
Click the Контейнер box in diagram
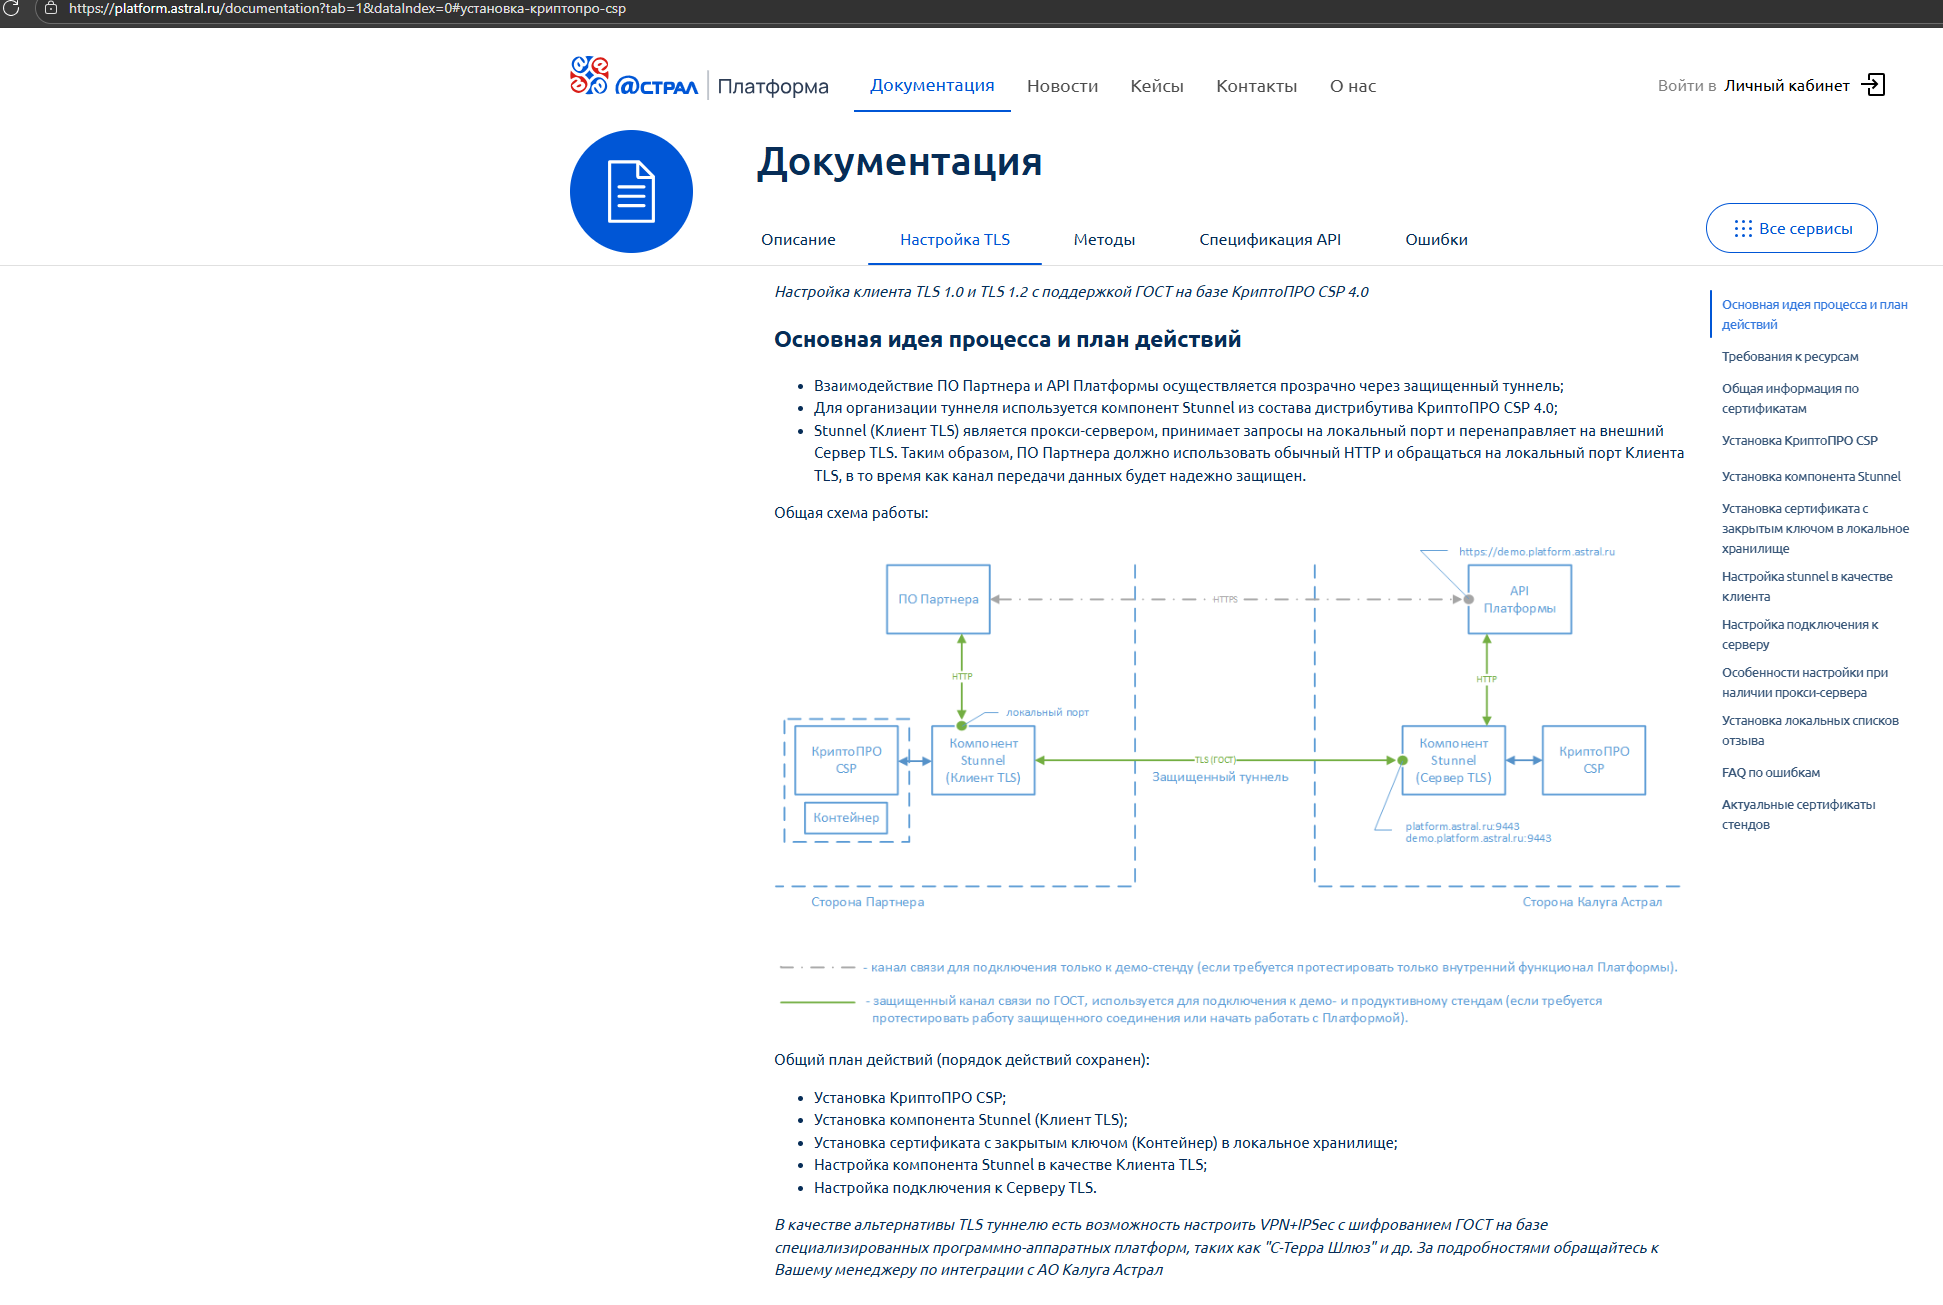pos(846,817)
